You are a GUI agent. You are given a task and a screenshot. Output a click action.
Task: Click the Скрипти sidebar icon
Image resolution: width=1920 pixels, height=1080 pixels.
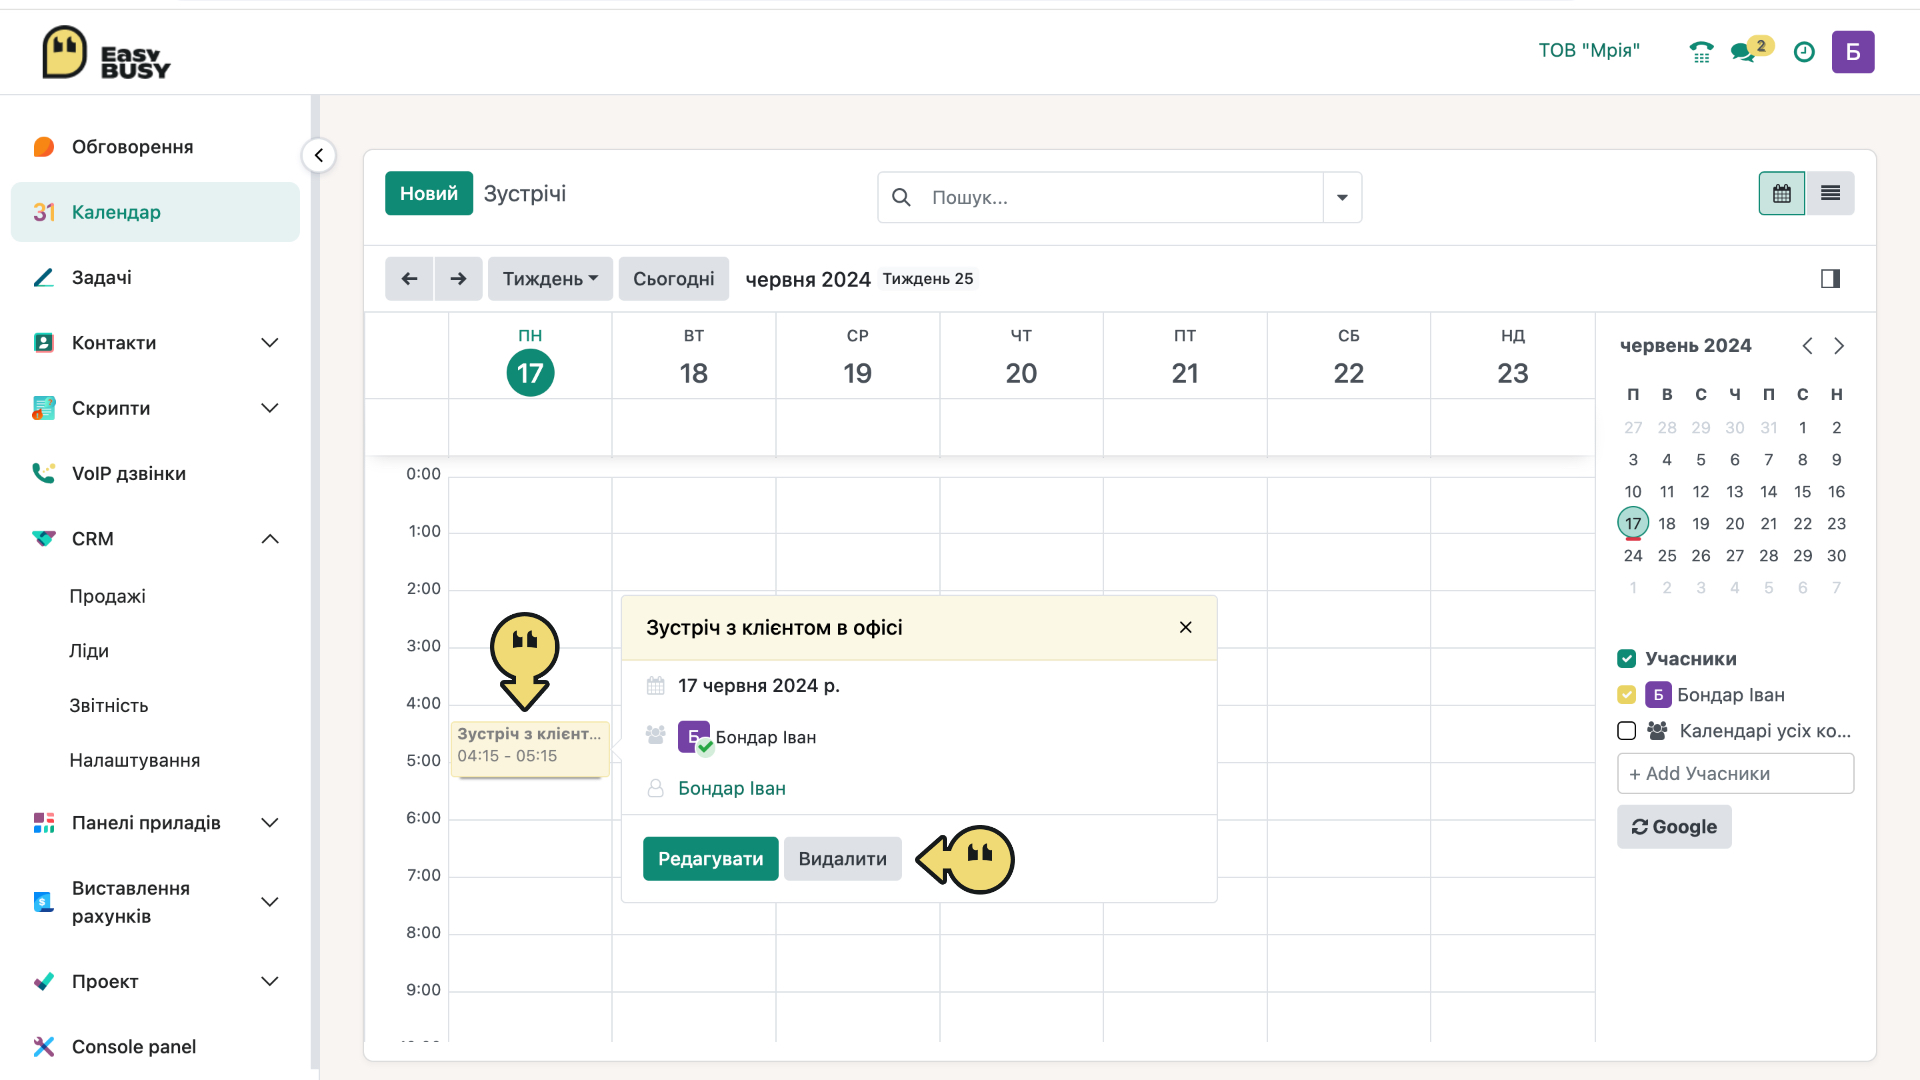44,408
